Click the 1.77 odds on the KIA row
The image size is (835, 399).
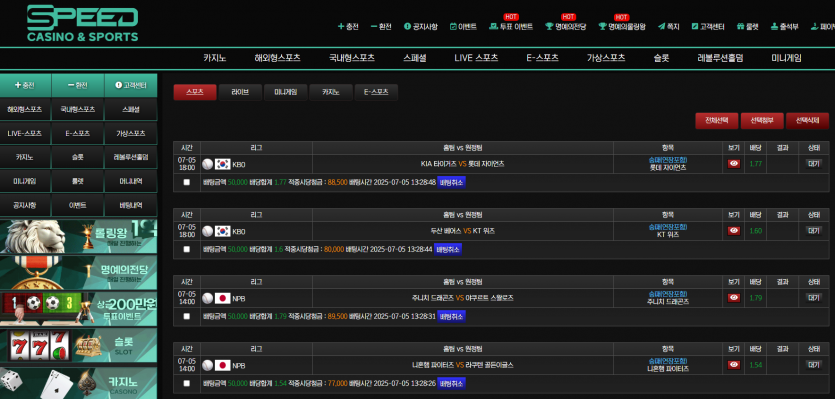tap(755, 164)
